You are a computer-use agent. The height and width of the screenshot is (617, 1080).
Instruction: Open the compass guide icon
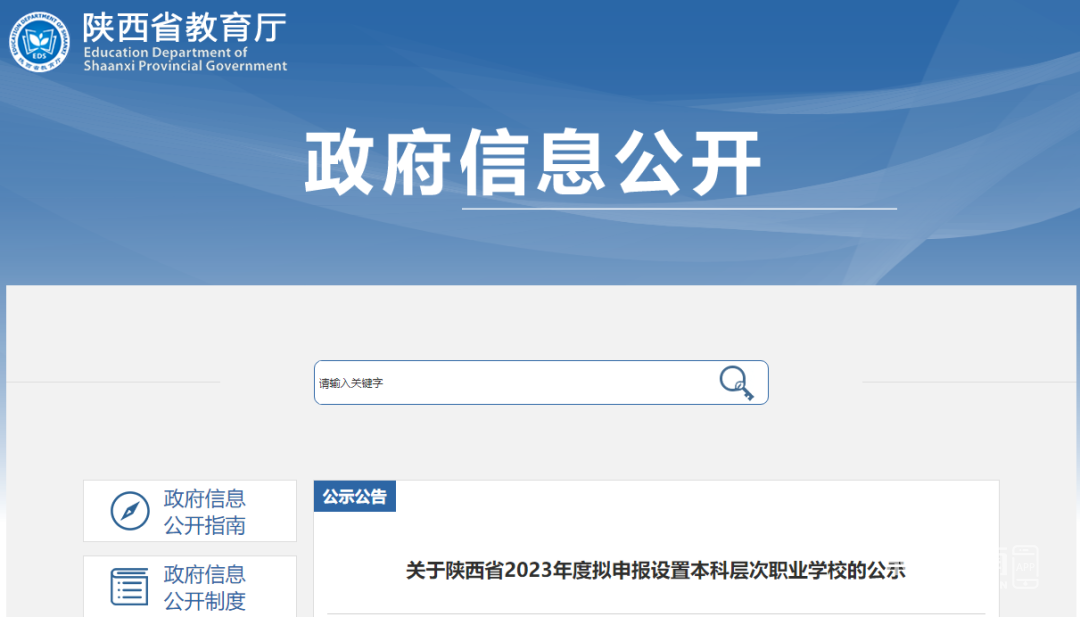129,511
